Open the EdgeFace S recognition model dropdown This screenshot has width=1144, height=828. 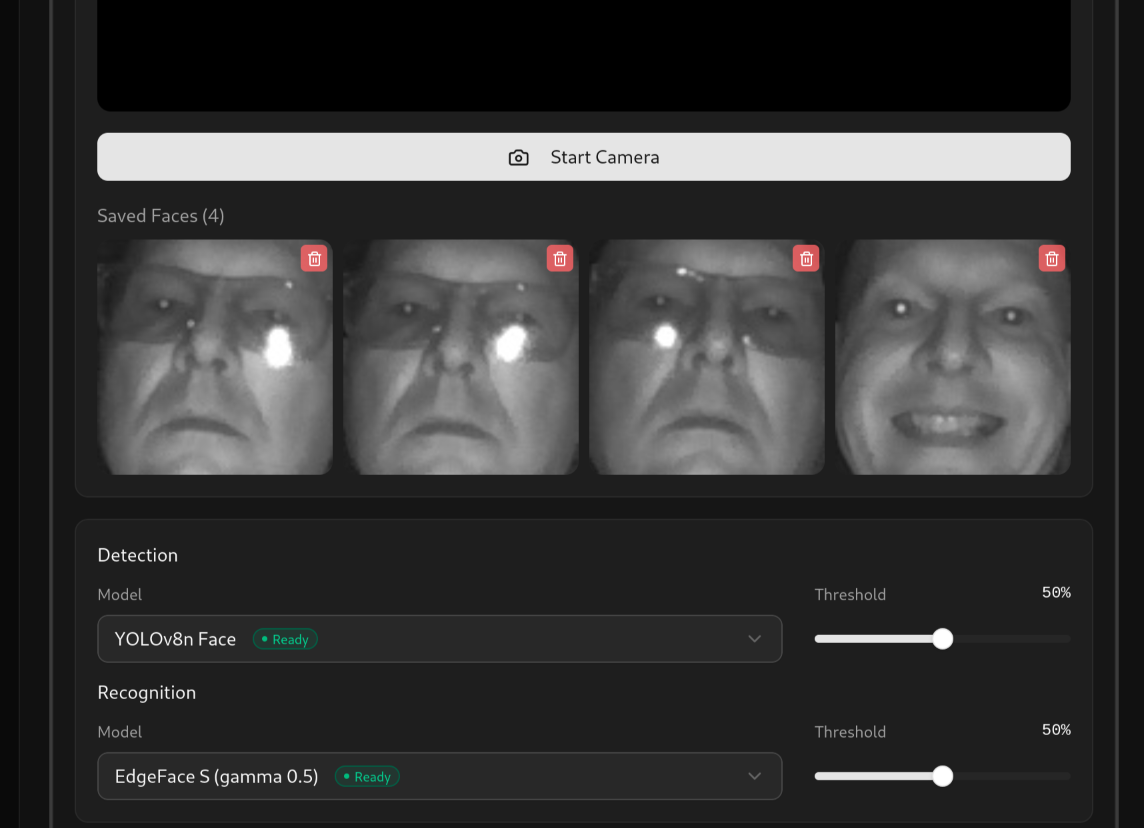click(440, 776)
